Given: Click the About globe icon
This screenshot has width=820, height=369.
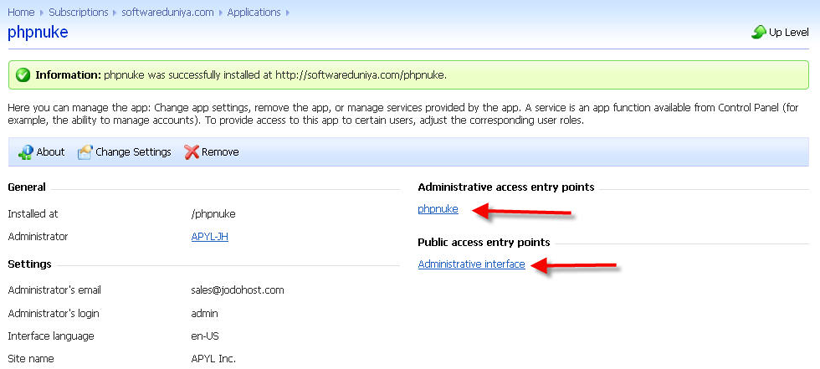Looking at the screenshot, I should pyautogui.click(x=25, y=153).
